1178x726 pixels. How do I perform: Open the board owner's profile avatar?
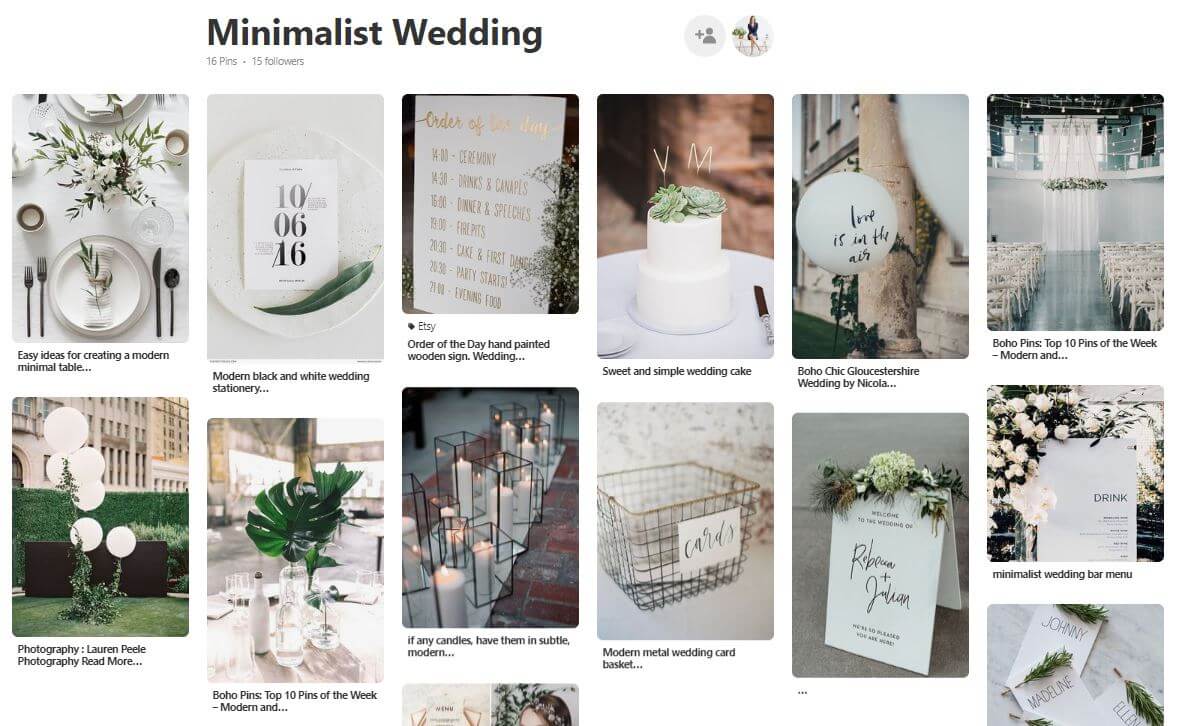click(x=752, y=35)
